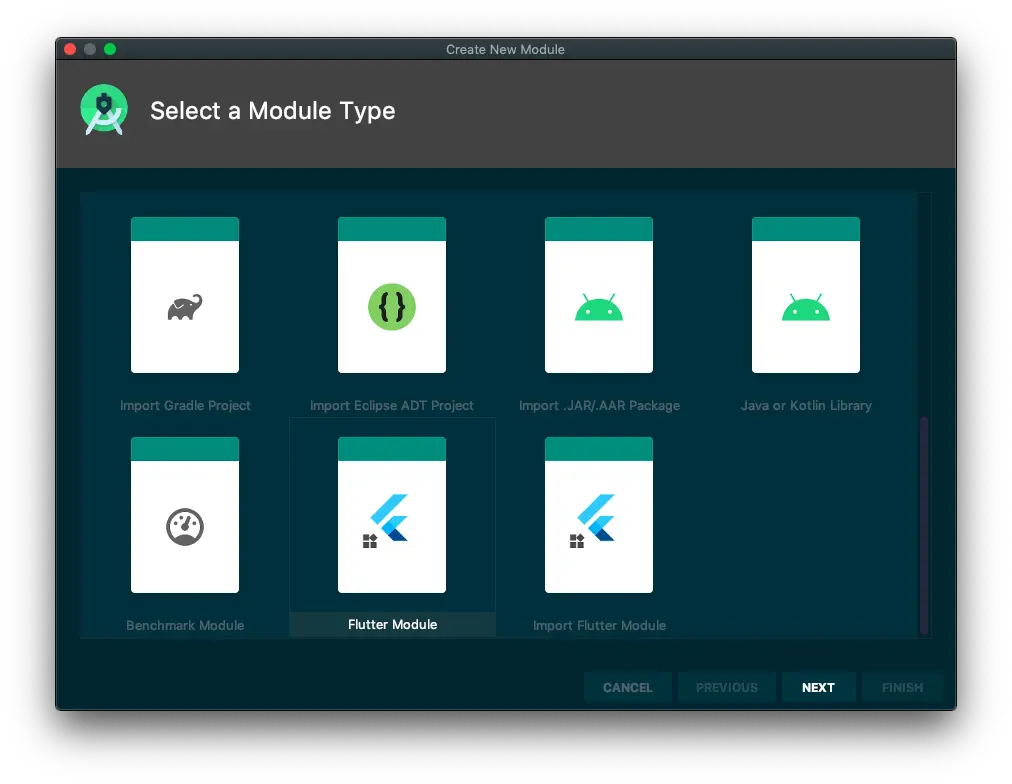
Task: Select the Flutter Module card
Action: click(x=392, y=515)
